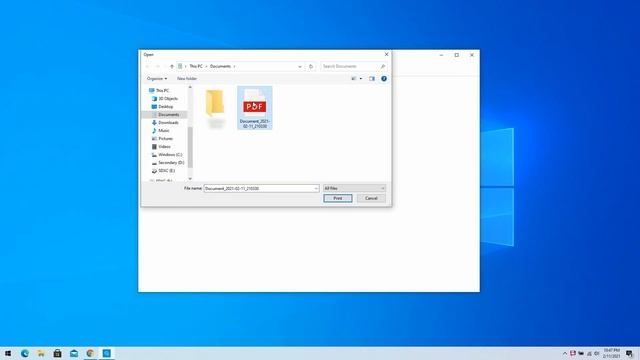Open the All files type dropdown
Screen dimensions: 640x360
coord(354,189)
